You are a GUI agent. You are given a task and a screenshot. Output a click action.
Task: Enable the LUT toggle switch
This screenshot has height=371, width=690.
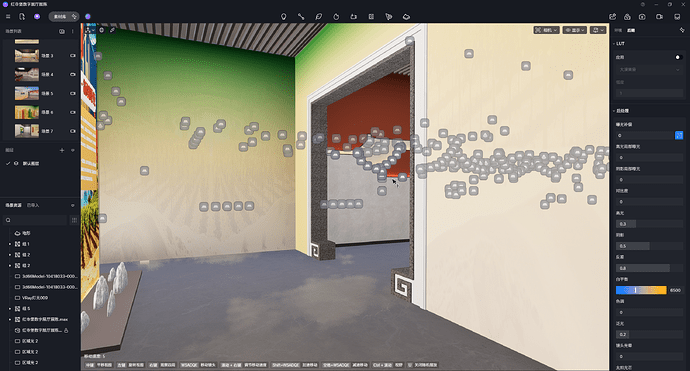coord(678,57)
